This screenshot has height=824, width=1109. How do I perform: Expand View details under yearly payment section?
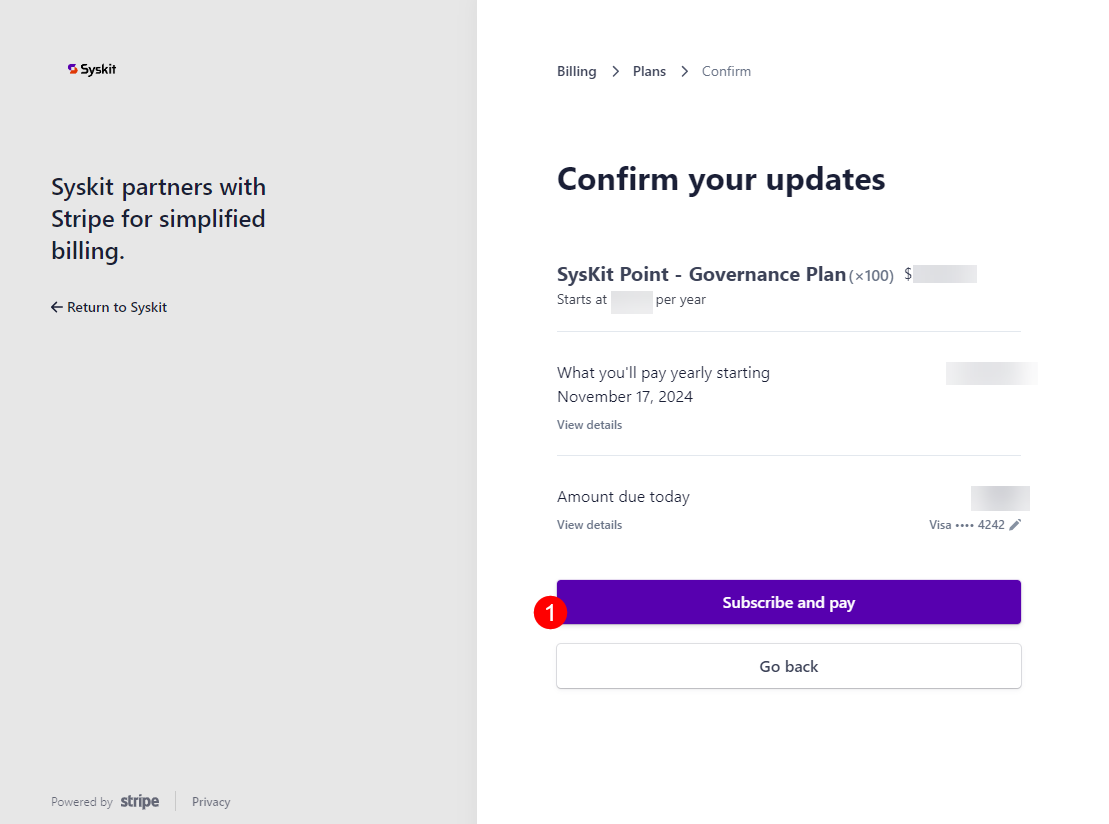pyautogui.click(x=589, y=424)
